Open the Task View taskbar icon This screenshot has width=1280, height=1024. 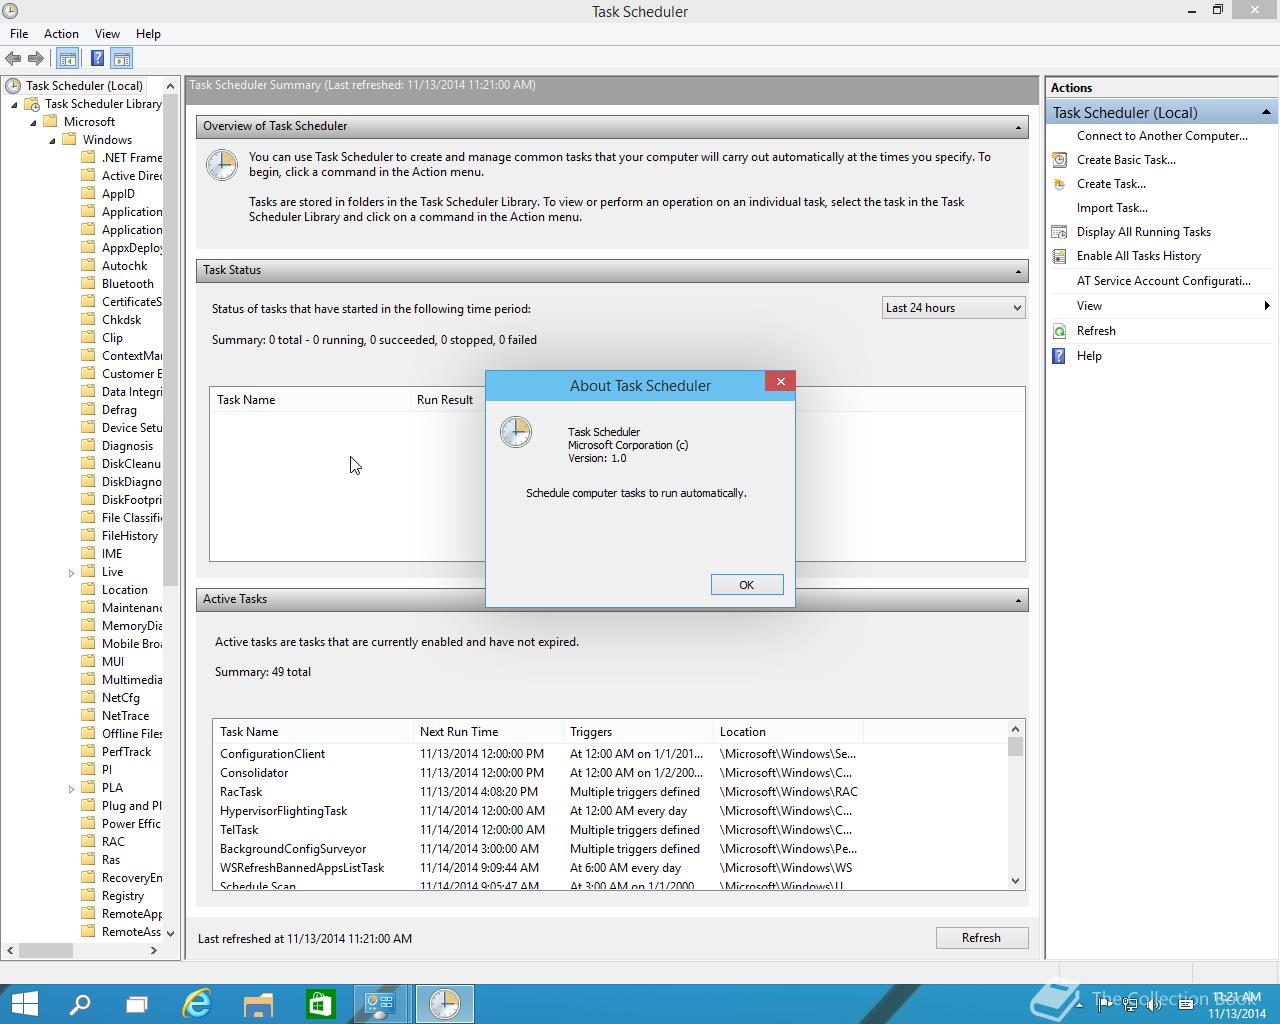(137, 1004)
